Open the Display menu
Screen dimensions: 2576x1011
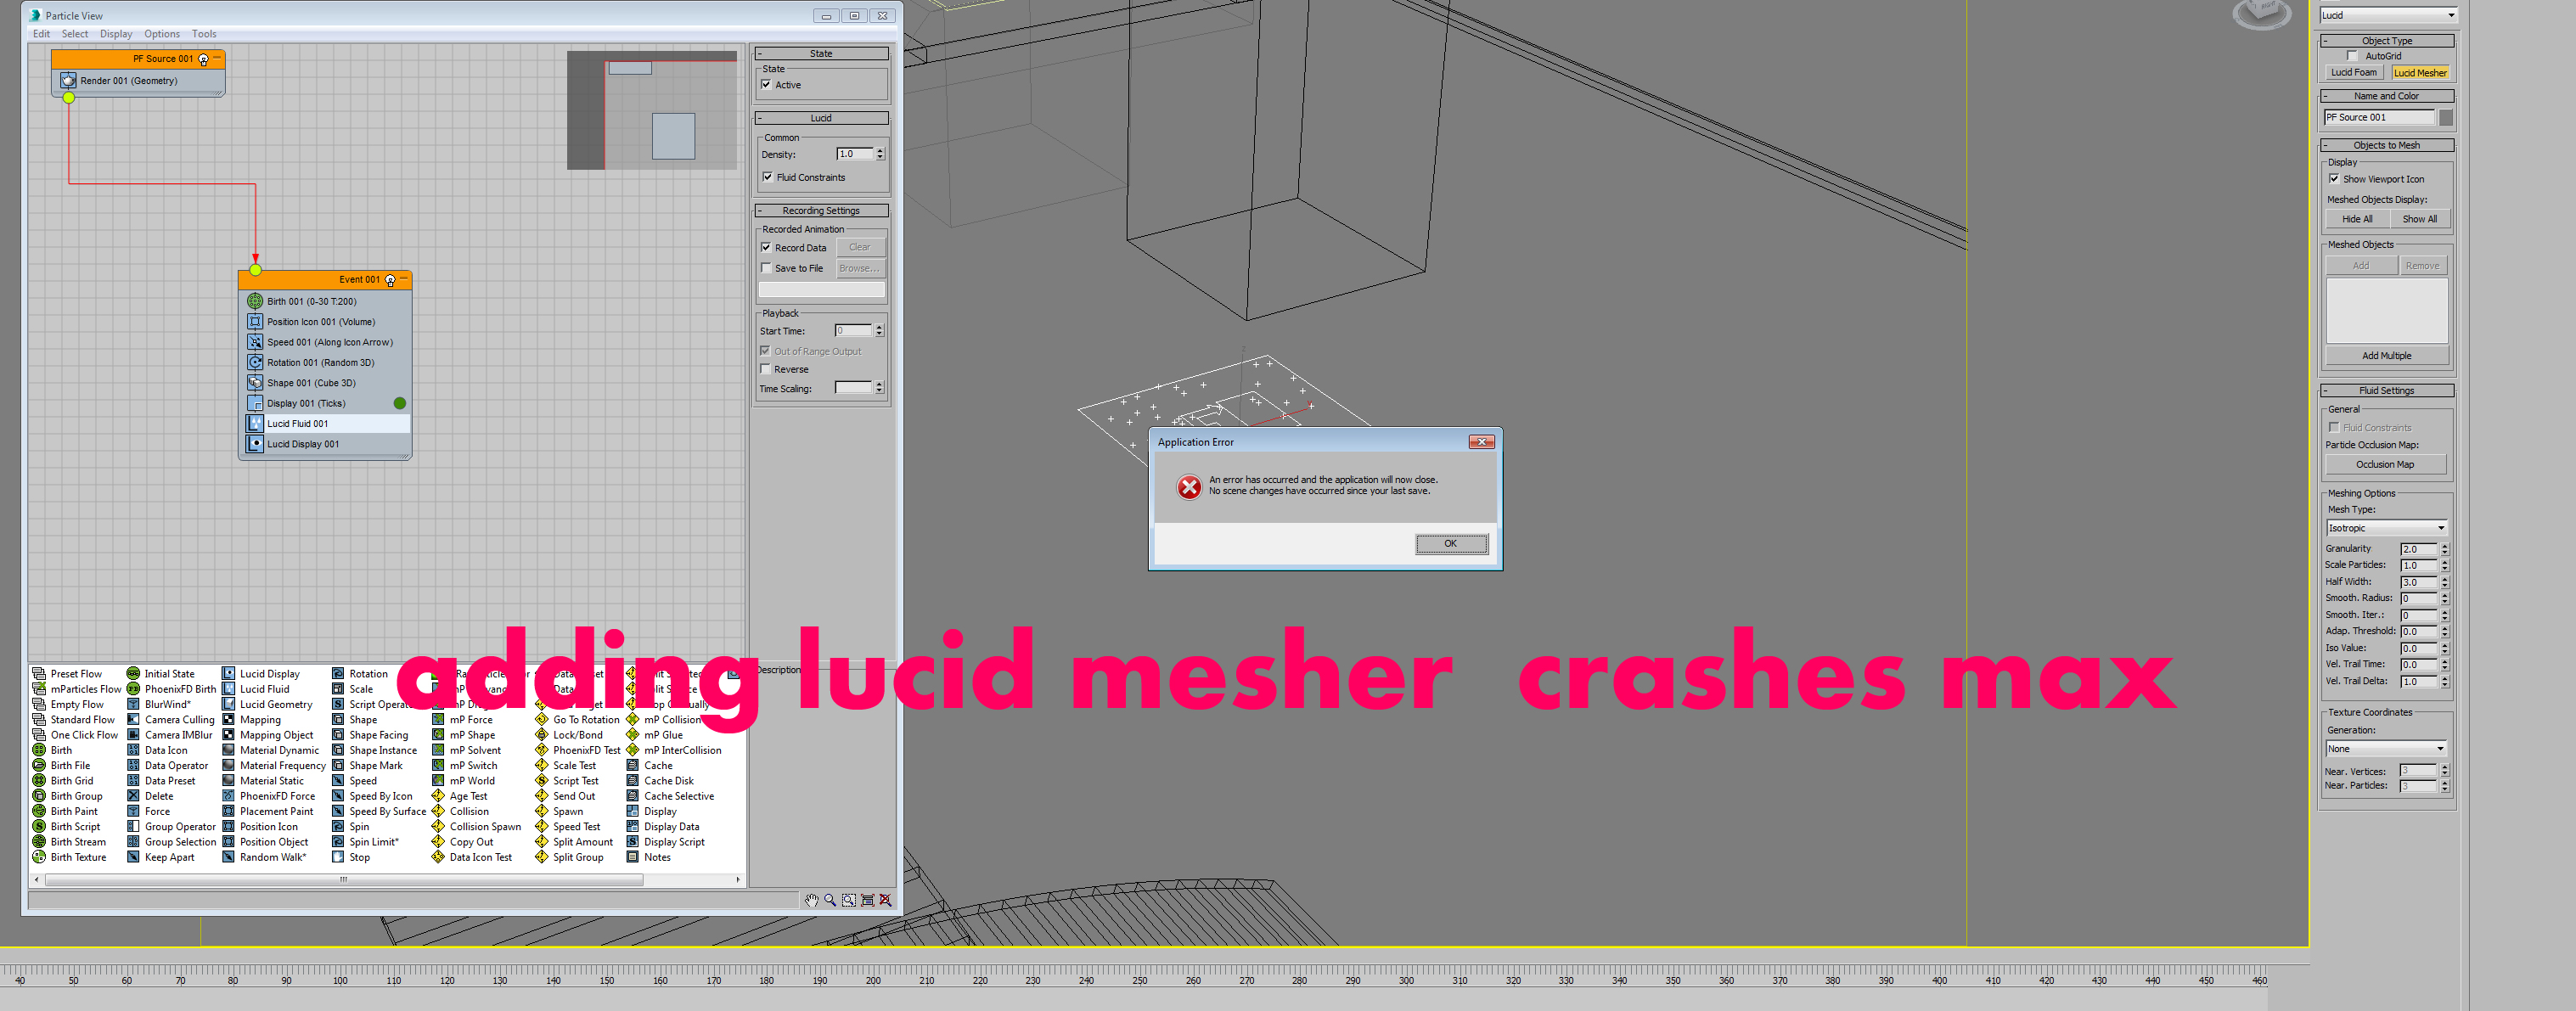coord(116,34)
